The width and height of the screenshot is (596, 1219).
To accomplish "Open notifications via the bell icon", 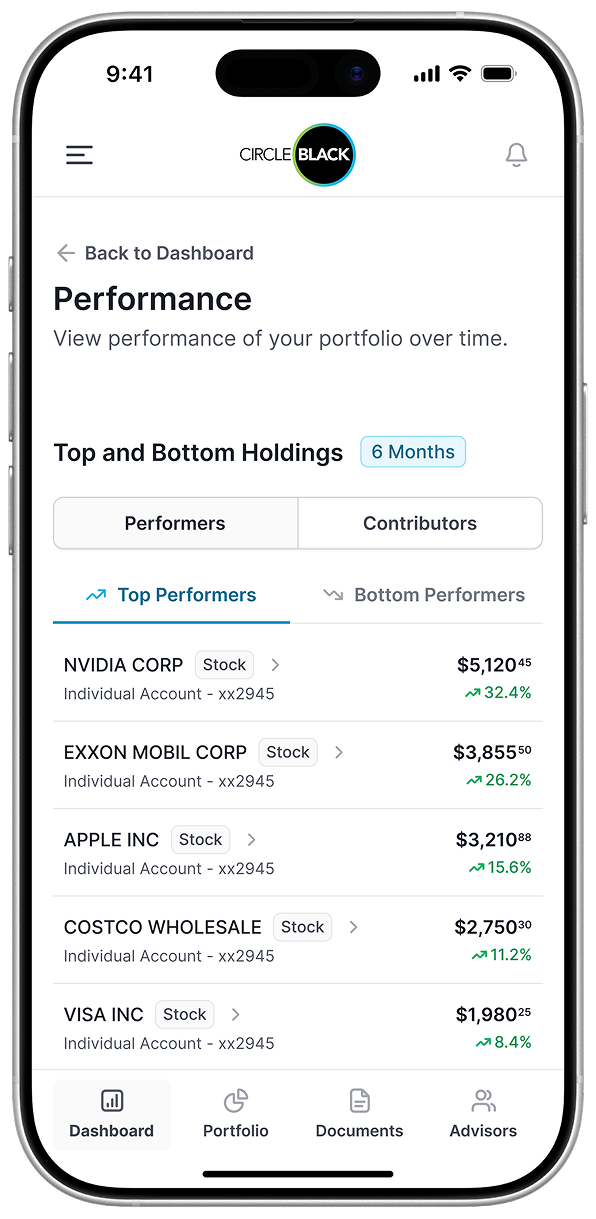I will (x=517, y=155).
